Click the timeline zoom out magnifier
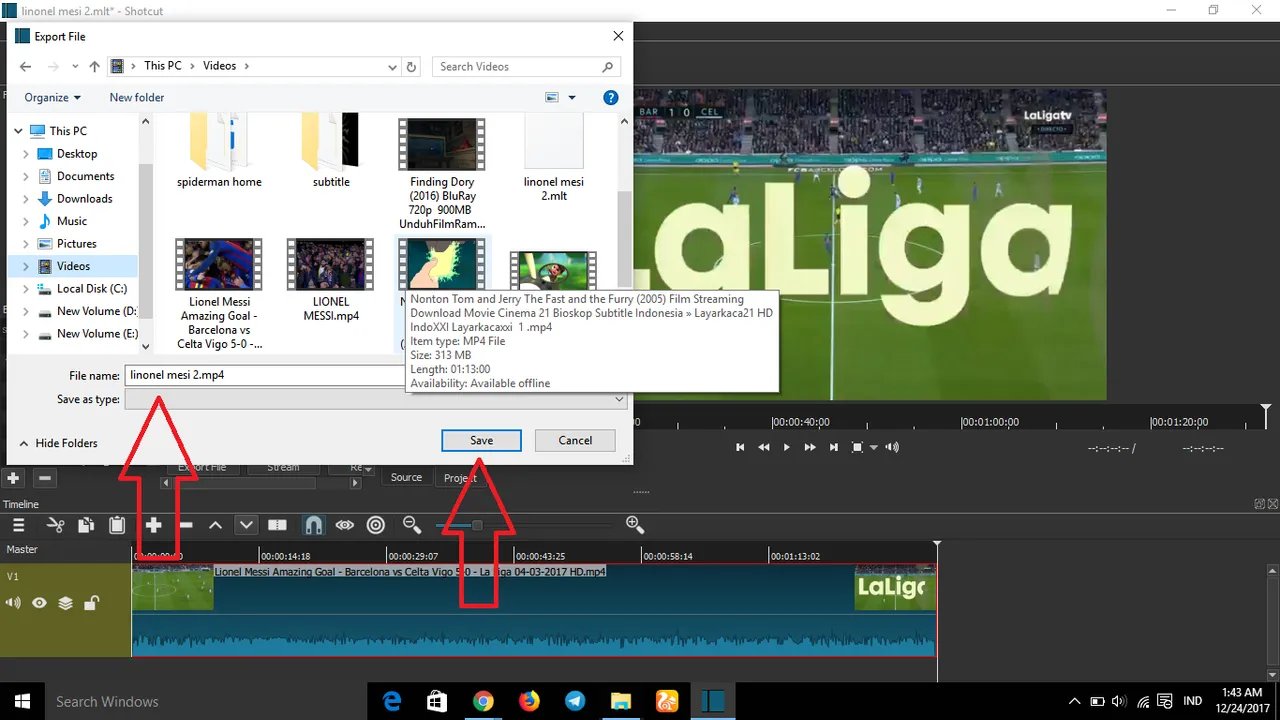1280x720 pixels. coord(411,525)
